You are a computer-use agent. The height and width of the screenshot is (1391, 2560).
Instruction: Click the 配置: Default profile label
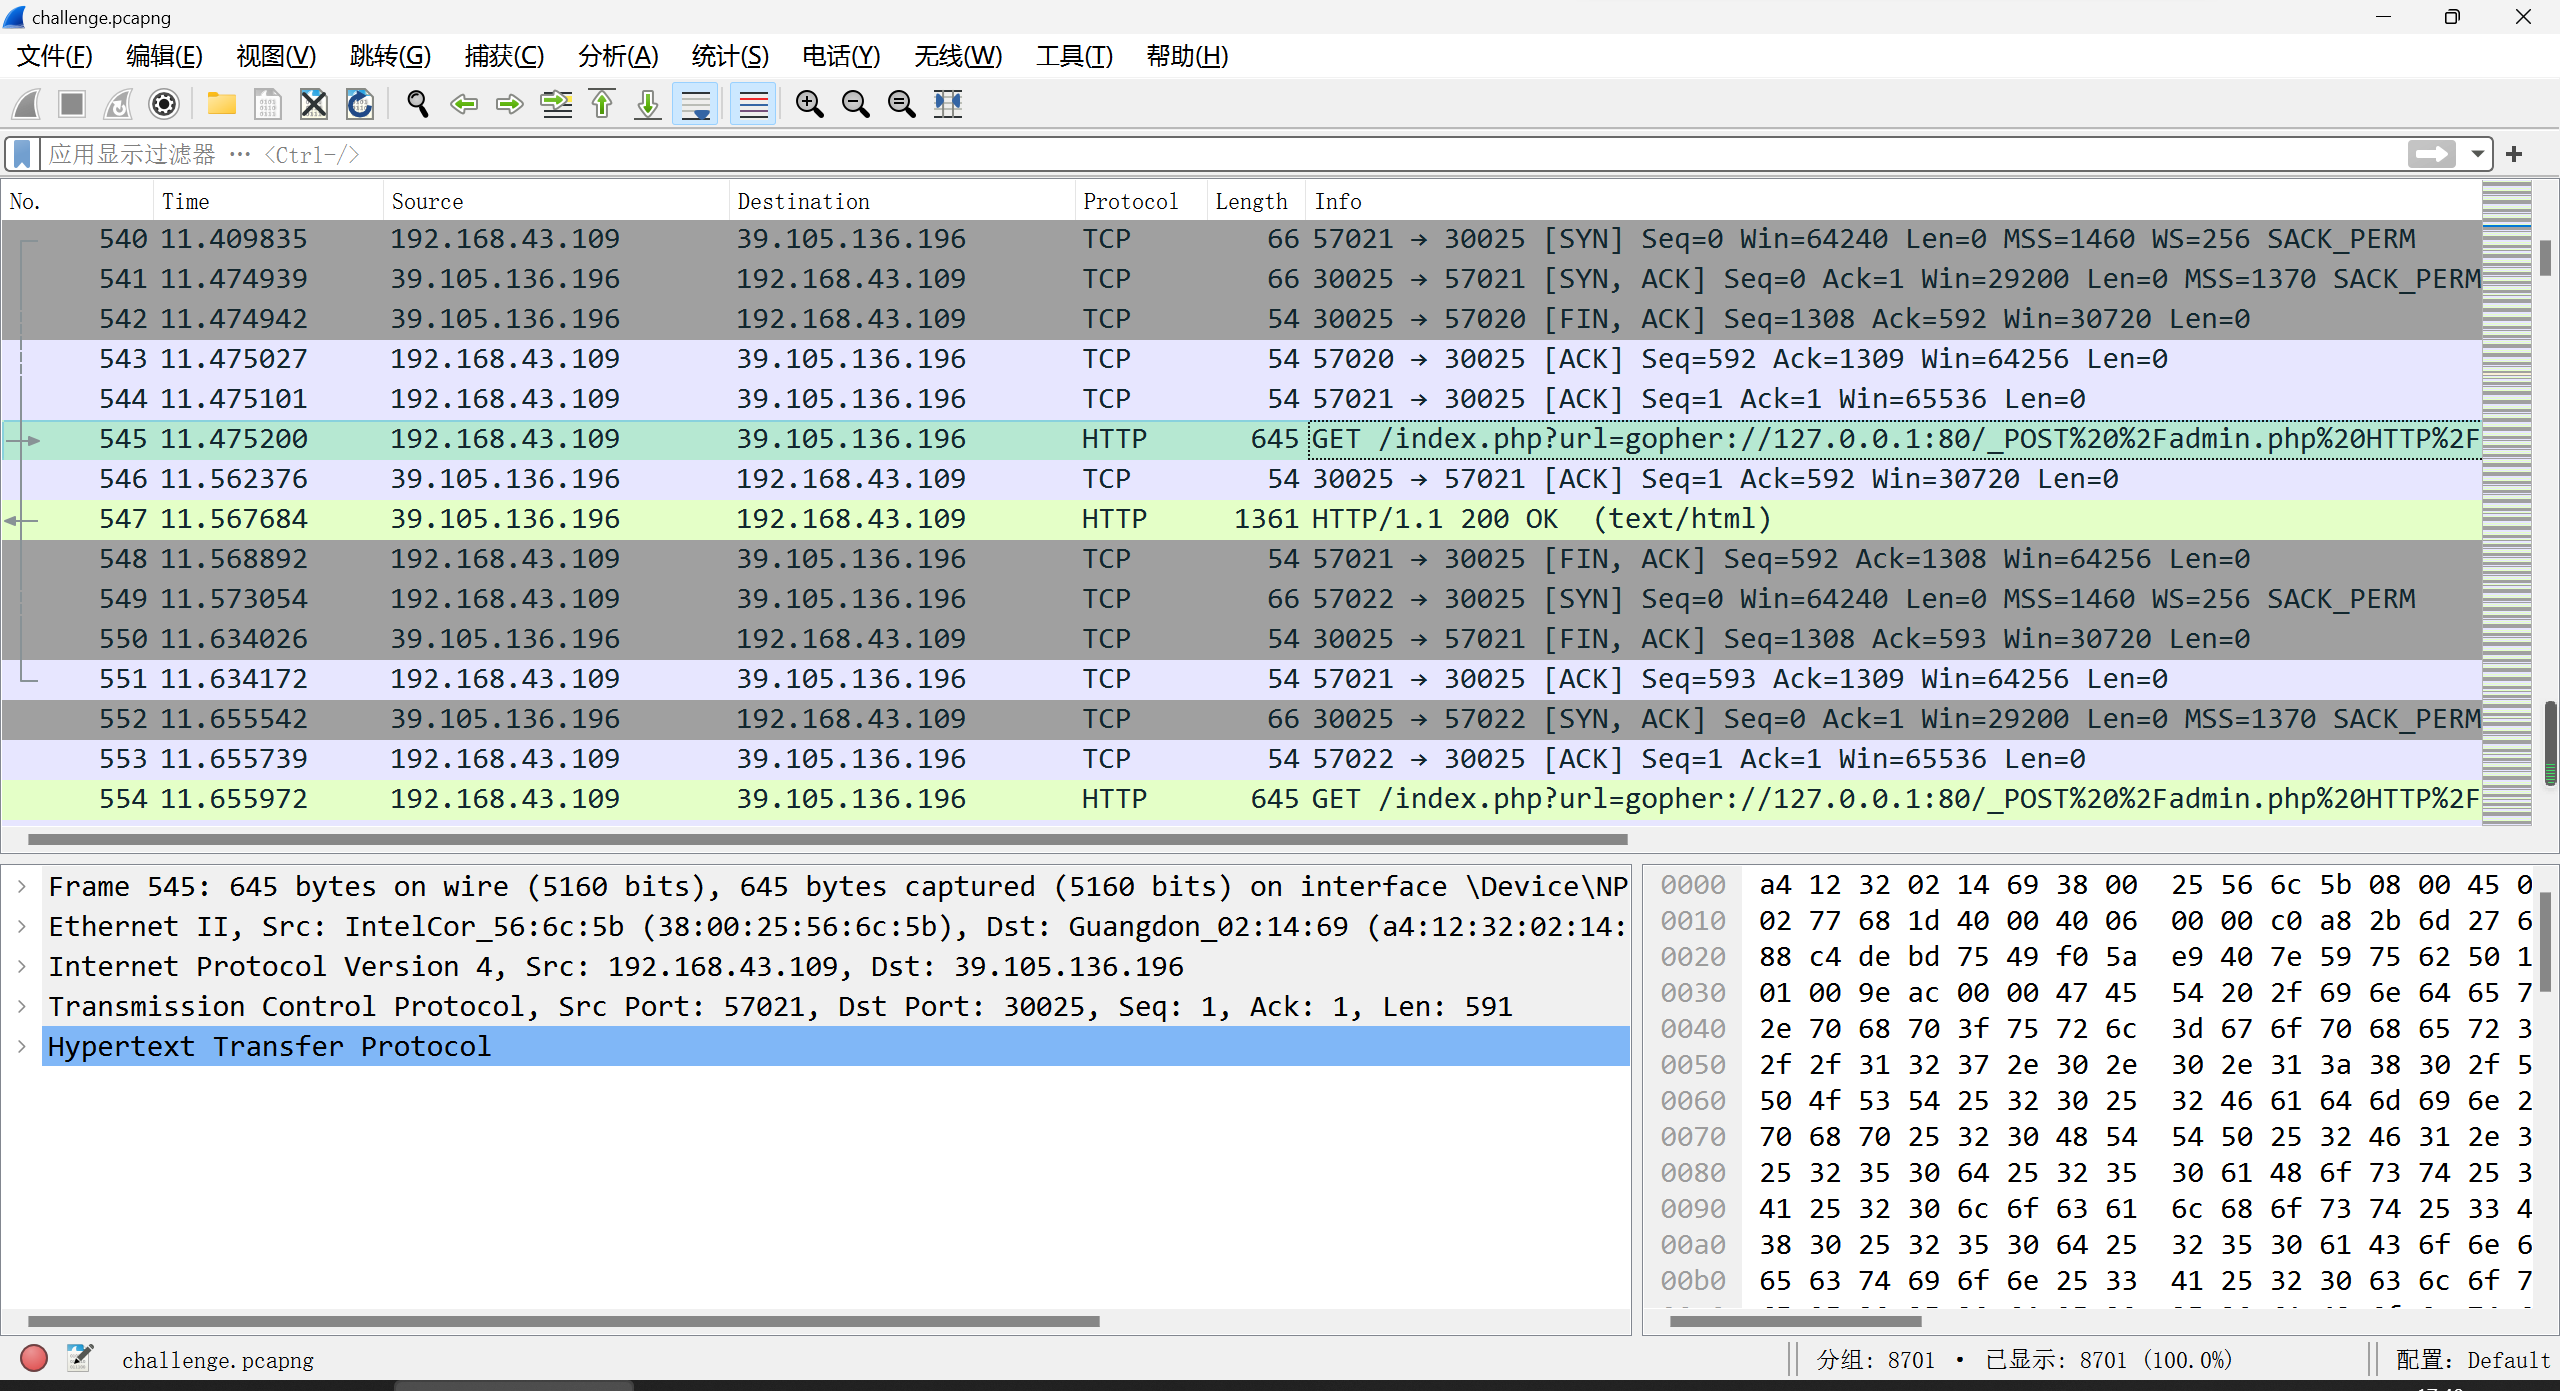(x=2473, y=1360)
